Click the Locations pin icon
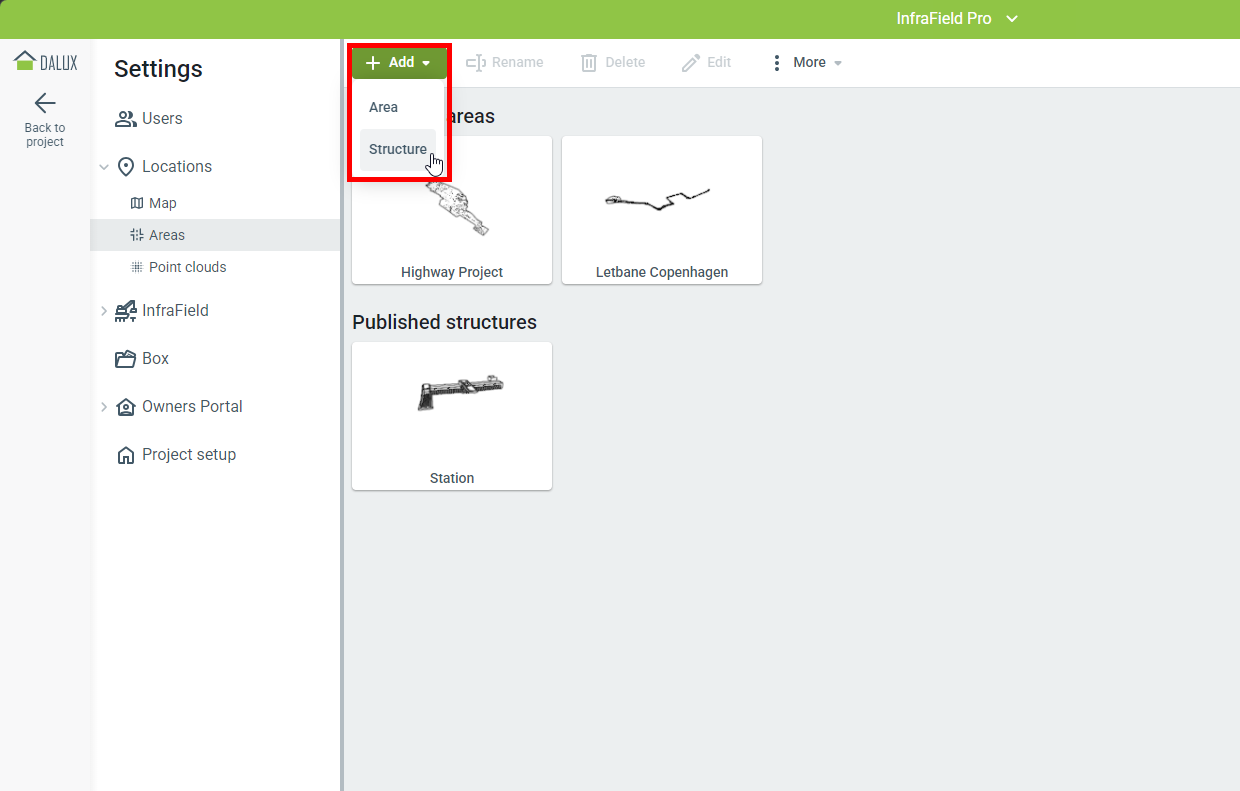 (x=126, y=167)
